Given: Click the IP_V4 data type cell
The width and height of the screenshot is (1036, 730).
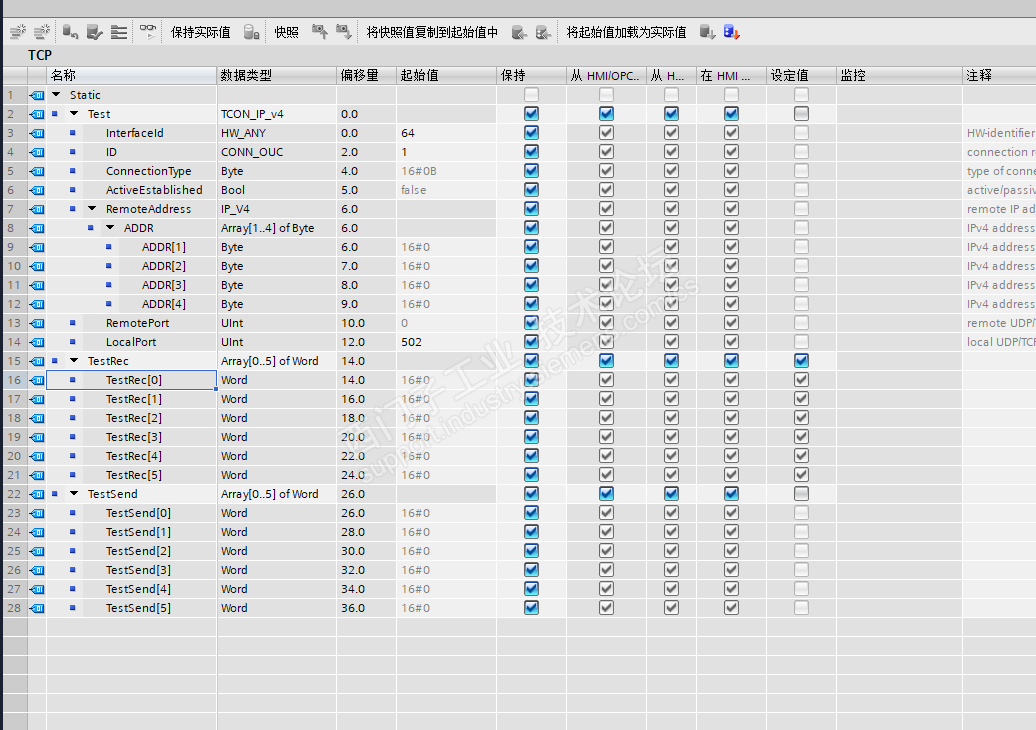Looking at the screenshot, I should click(277, 209).
